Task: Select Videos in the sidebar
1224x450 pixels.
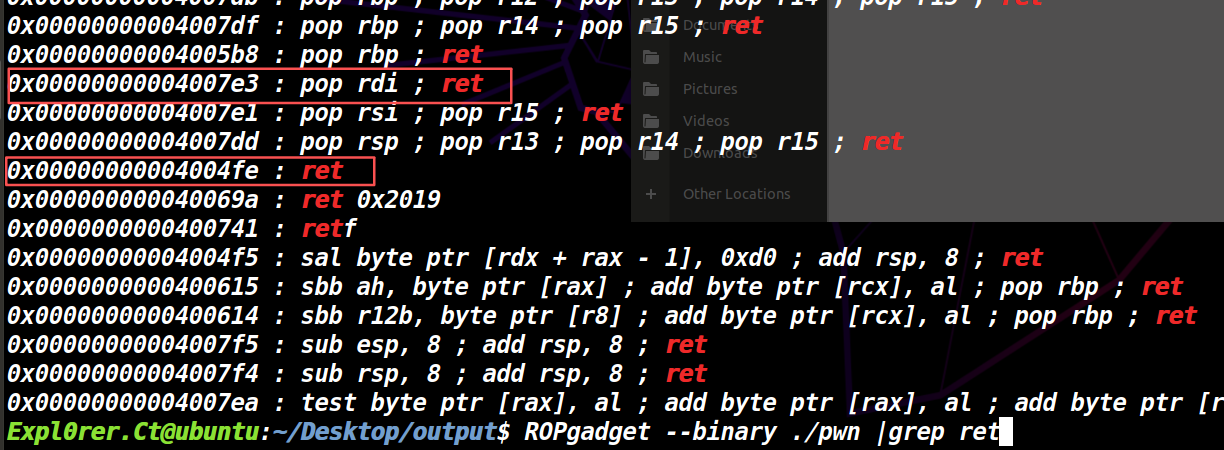Action: pos(706,121)
